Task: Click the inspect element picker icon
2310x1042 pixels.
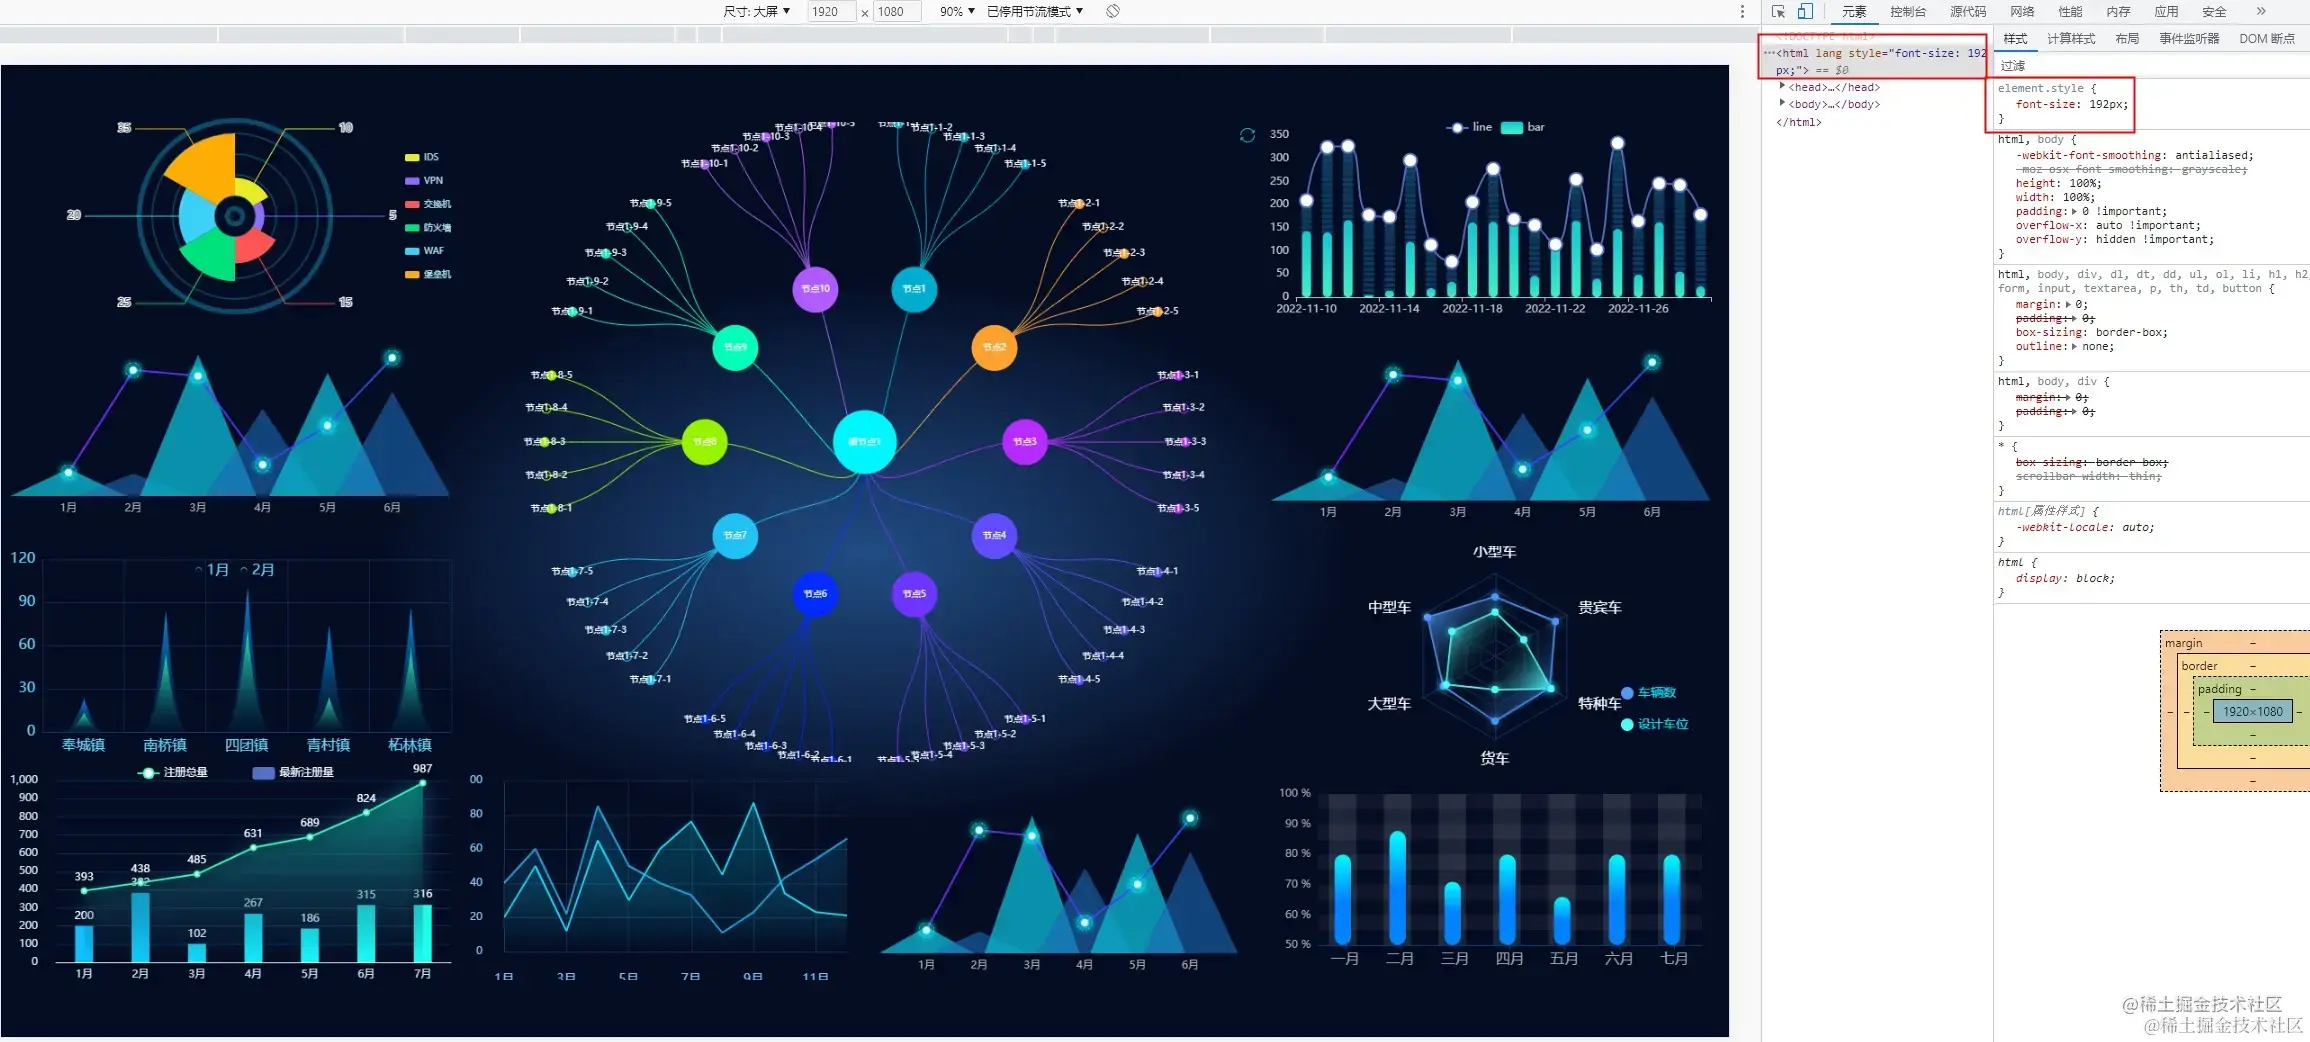Action: coord(1778,12)
